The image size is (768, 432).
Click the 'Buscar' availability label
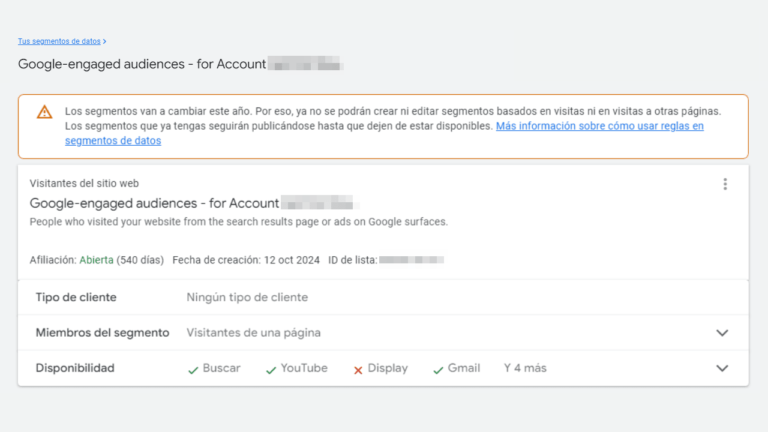pyautogui.click(x=221, y=368)
